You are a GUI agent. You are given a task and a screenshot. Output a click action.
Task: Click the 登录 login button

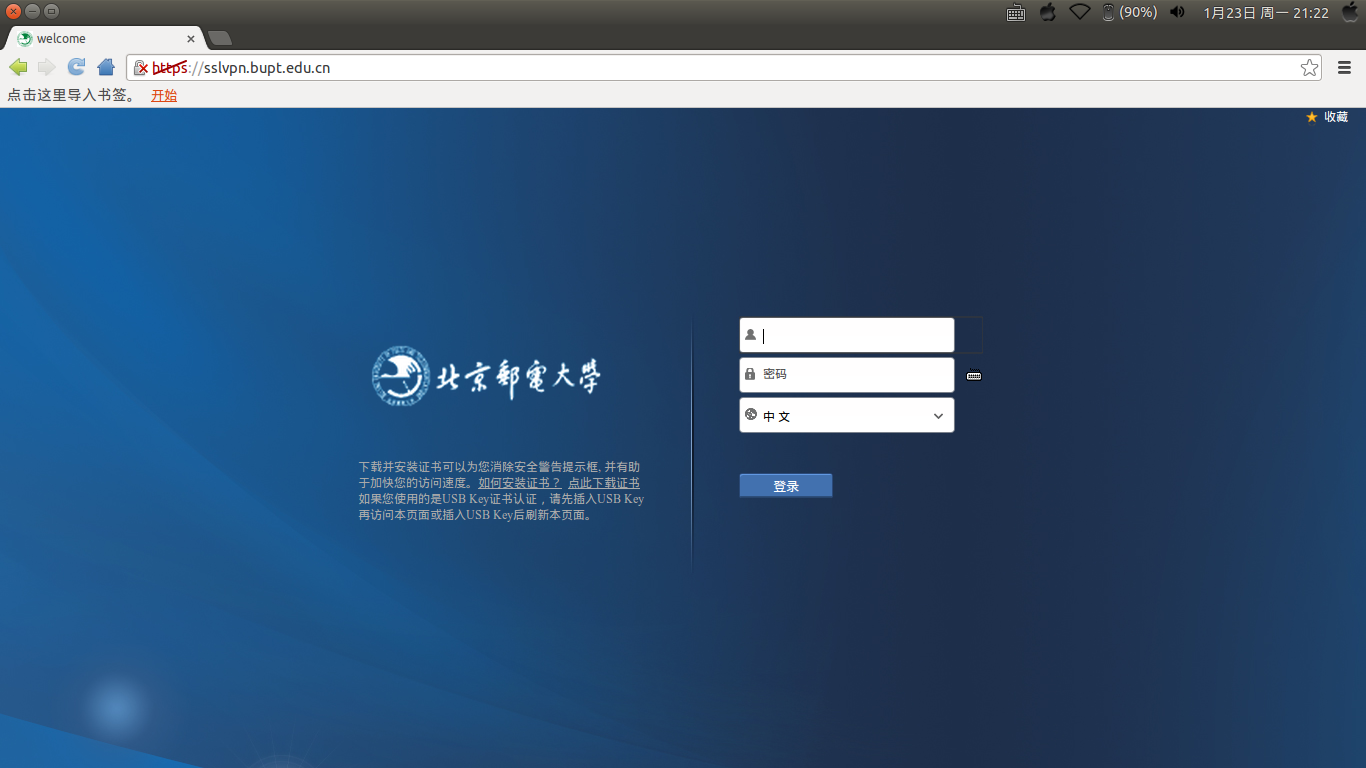coord(786,486)
